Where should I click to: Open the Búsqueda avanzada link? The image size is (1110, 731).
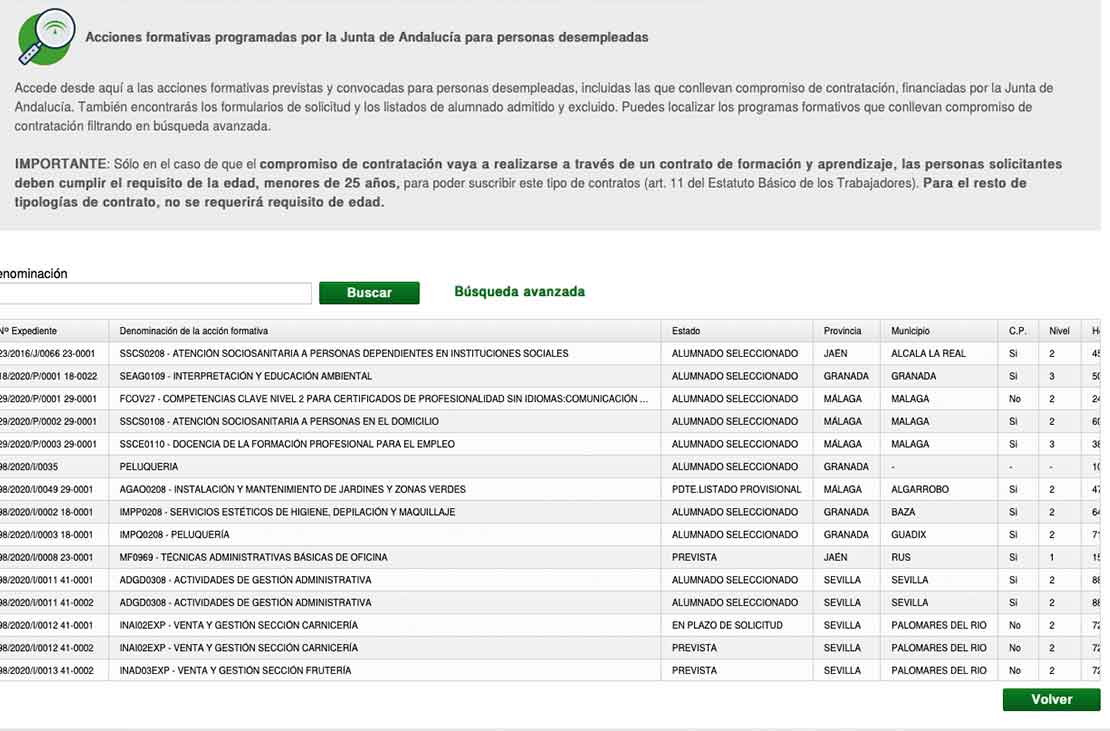point(520,292)
